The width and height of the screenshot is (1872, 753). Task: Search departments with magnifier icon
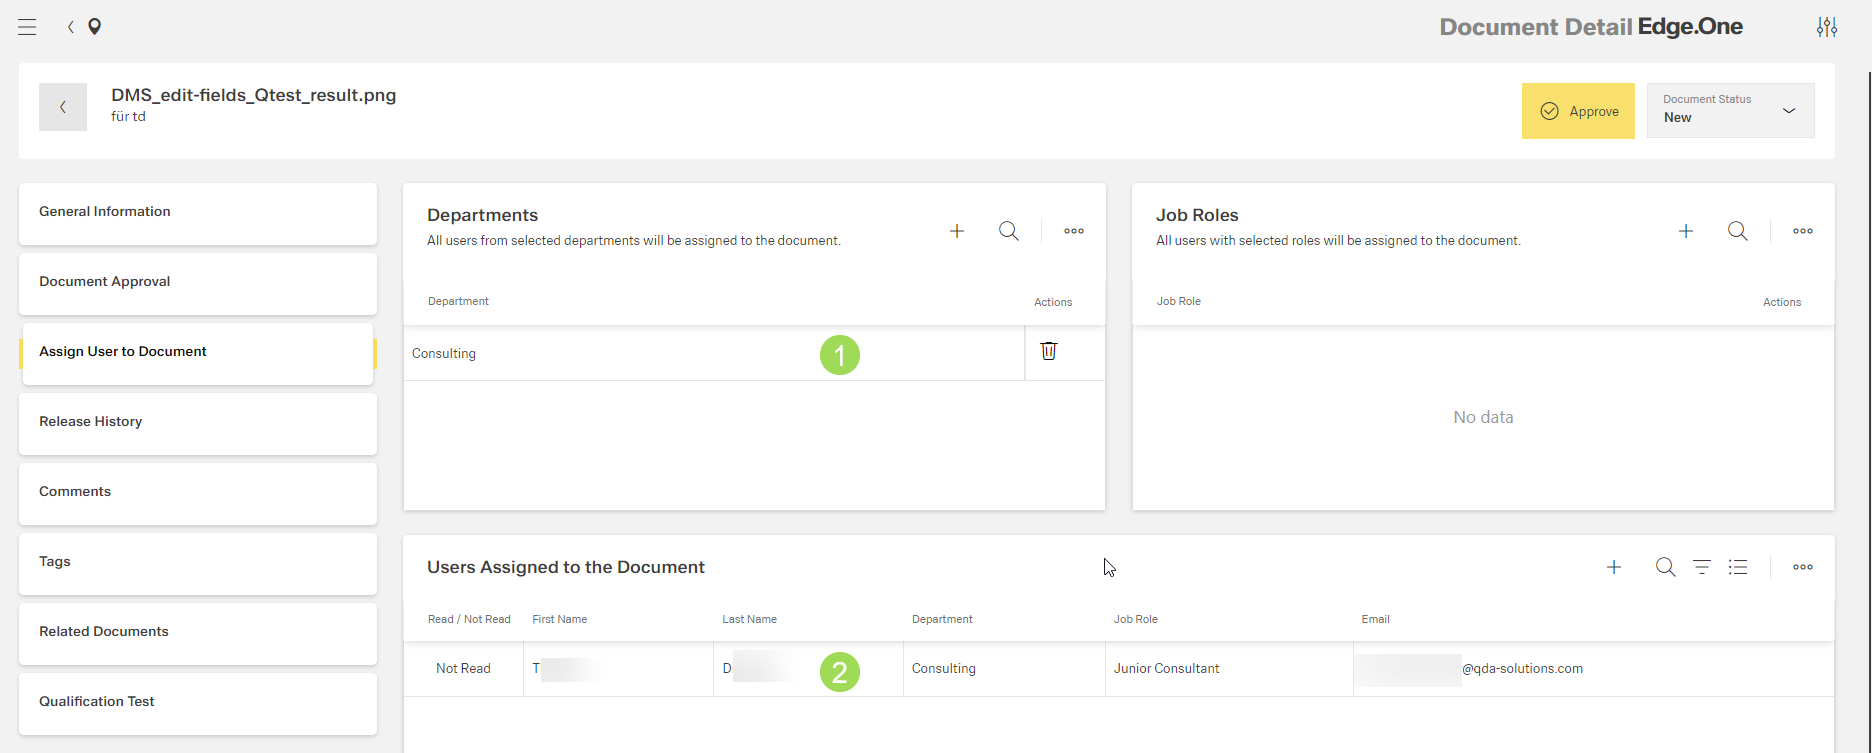pyautogui.click(x=1009, y=231)
